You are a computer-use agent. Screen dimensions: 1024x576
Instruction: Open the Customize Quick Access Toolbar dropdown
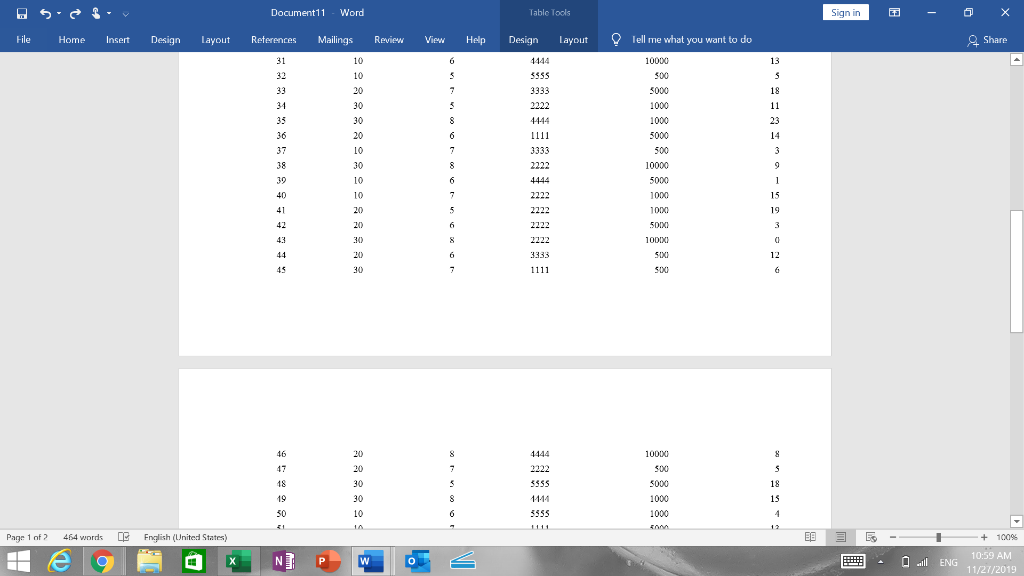(124, 12)
